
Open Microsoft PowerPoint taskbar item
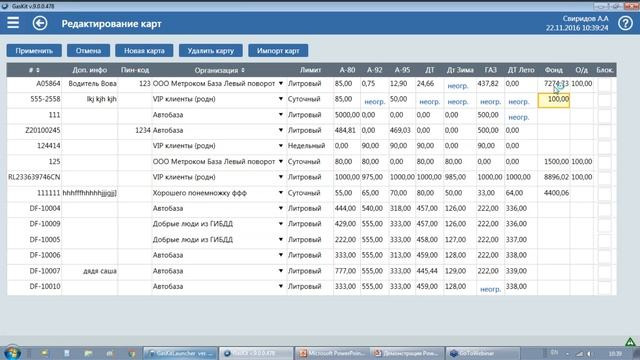click(x=332, y=353)
